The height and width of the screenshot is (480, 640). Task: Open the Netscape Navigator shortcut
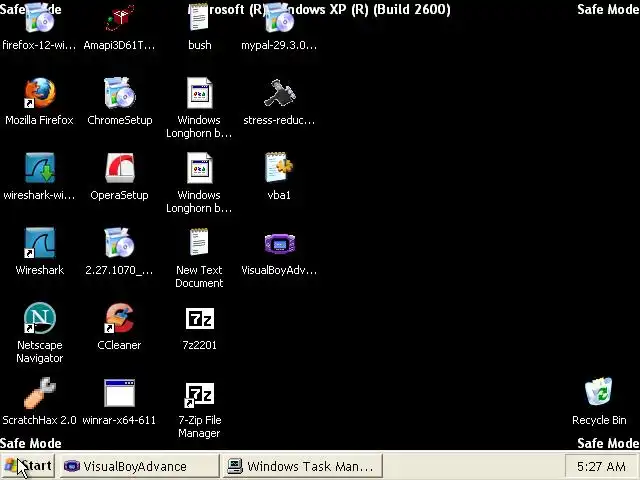(x=40, y=318)
